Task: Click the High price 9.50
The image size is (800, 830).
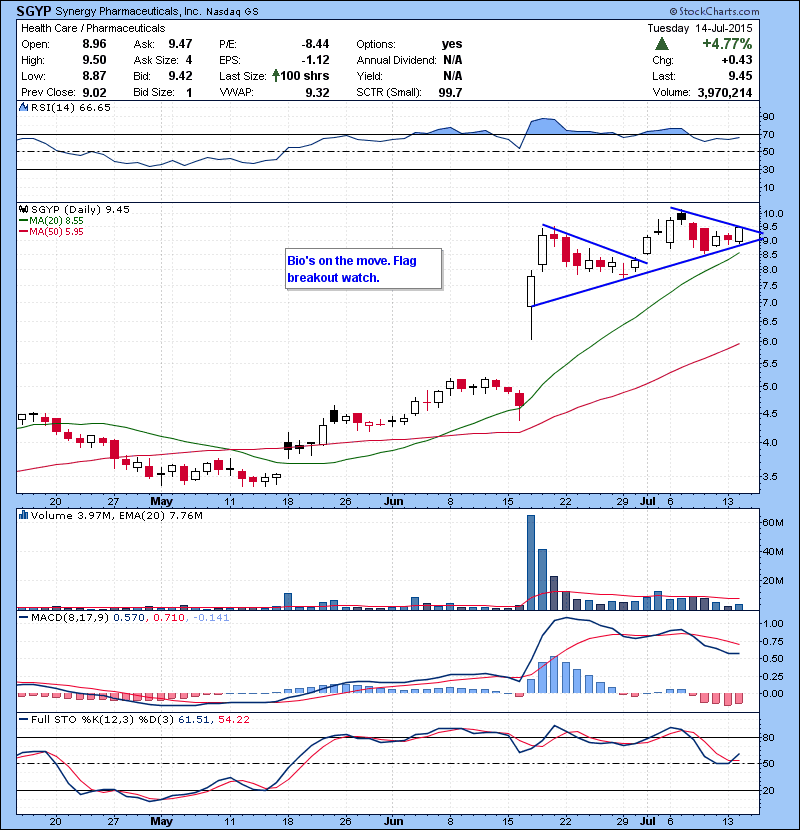Action: click(x=94, y=60)
